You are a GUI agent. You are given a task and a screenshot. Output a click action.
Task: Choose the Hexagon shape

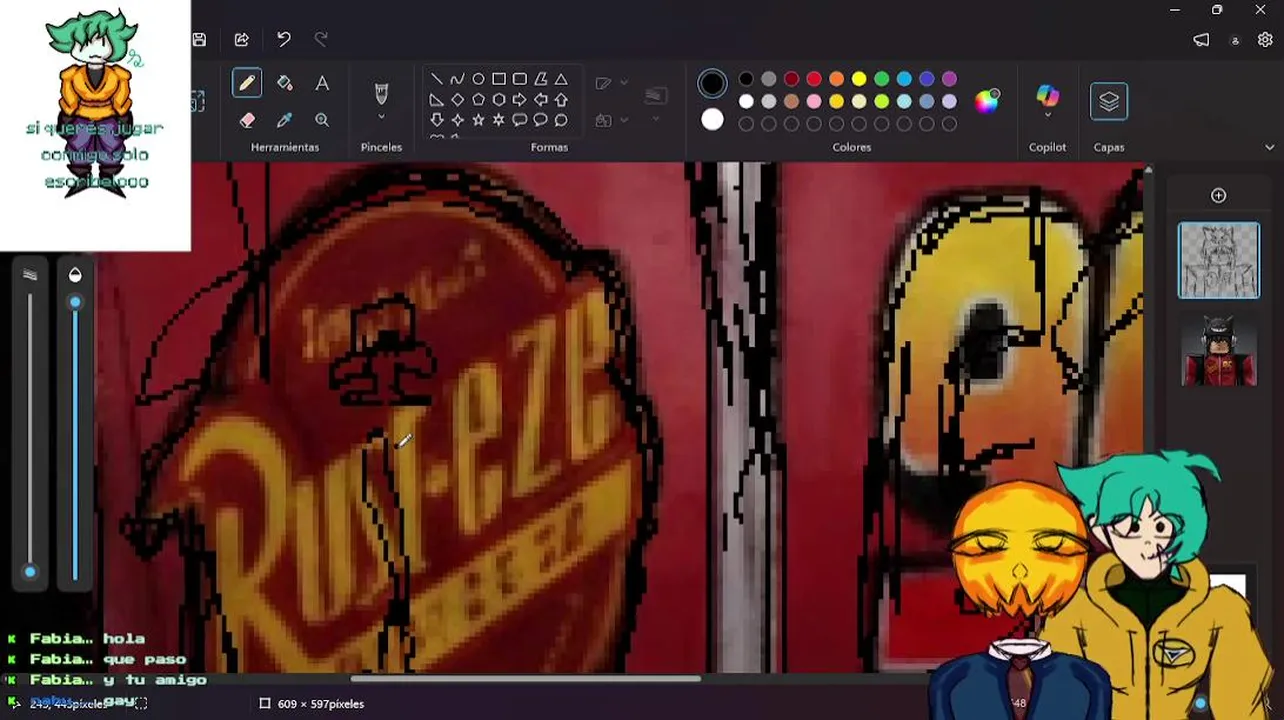499,100
